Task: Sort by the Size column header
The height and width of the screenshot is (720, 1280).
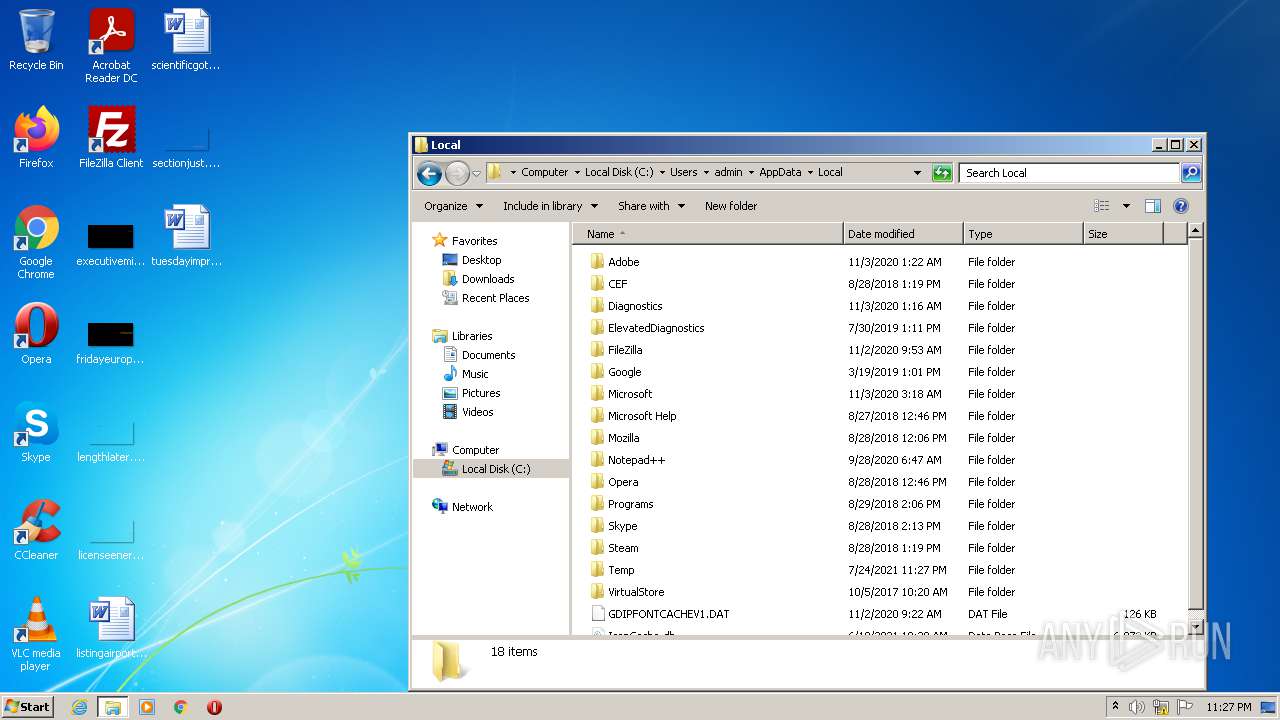Action: (x=1123, y=234)
